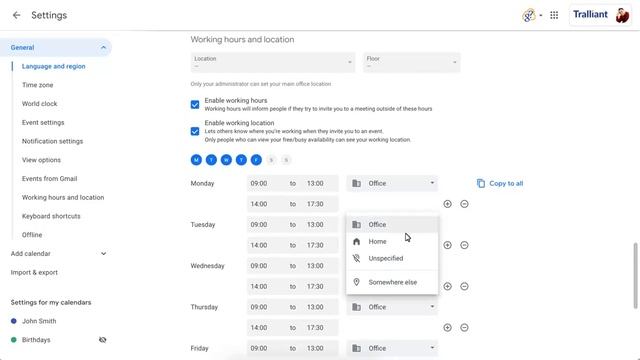This screenshot has height=360, width=640.
Task: Click the page vertical scrollbar
Action: (x=635, y=276)
